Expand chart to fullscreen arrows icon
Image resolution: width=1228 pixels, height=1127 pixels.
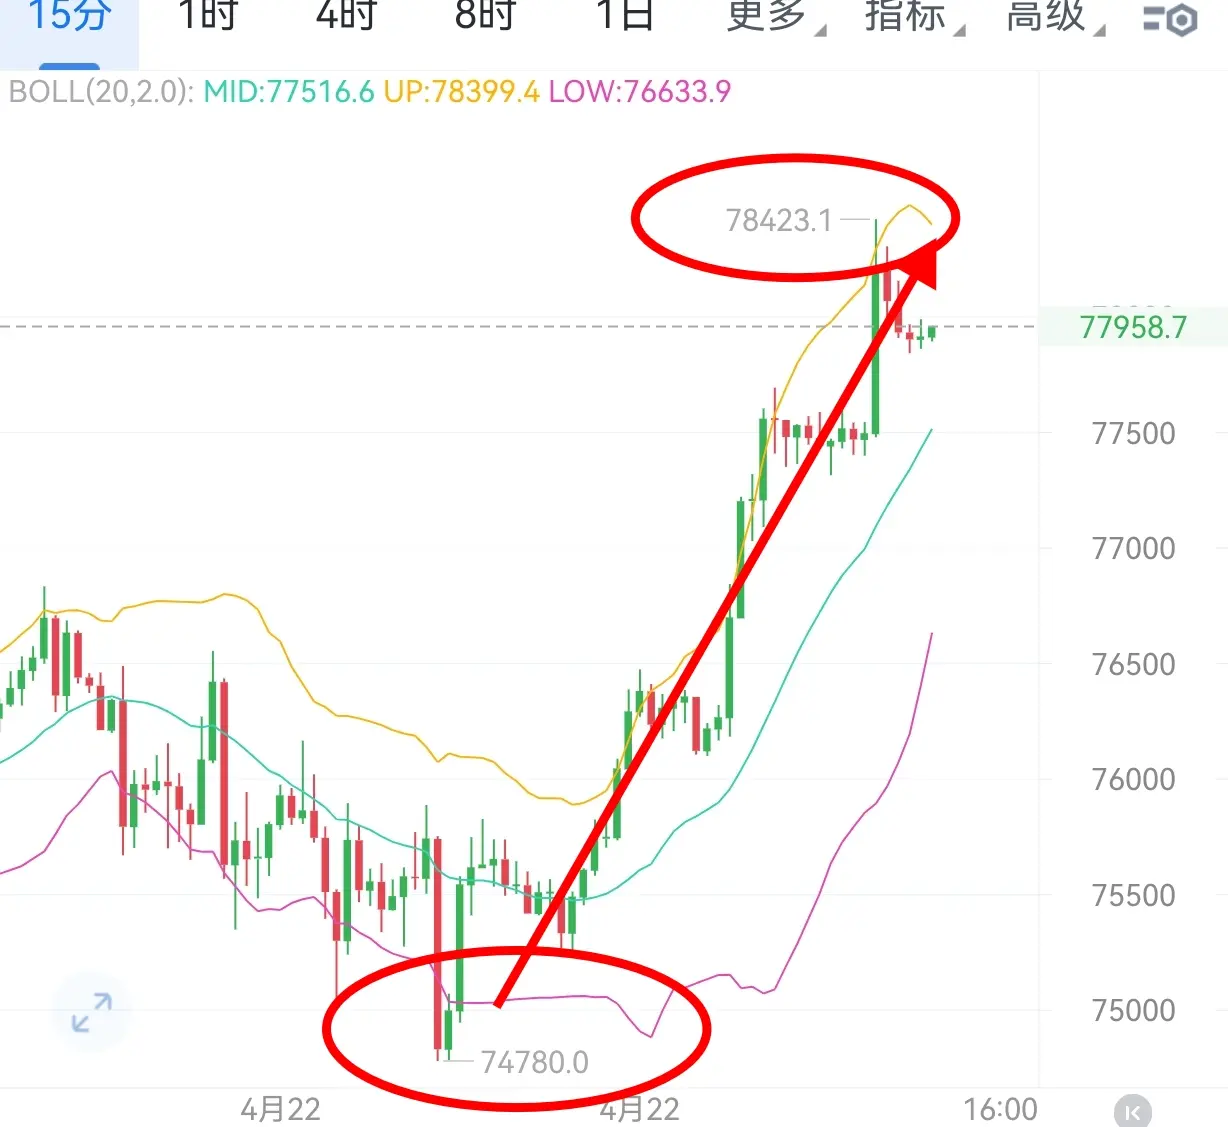[92, 1012]
